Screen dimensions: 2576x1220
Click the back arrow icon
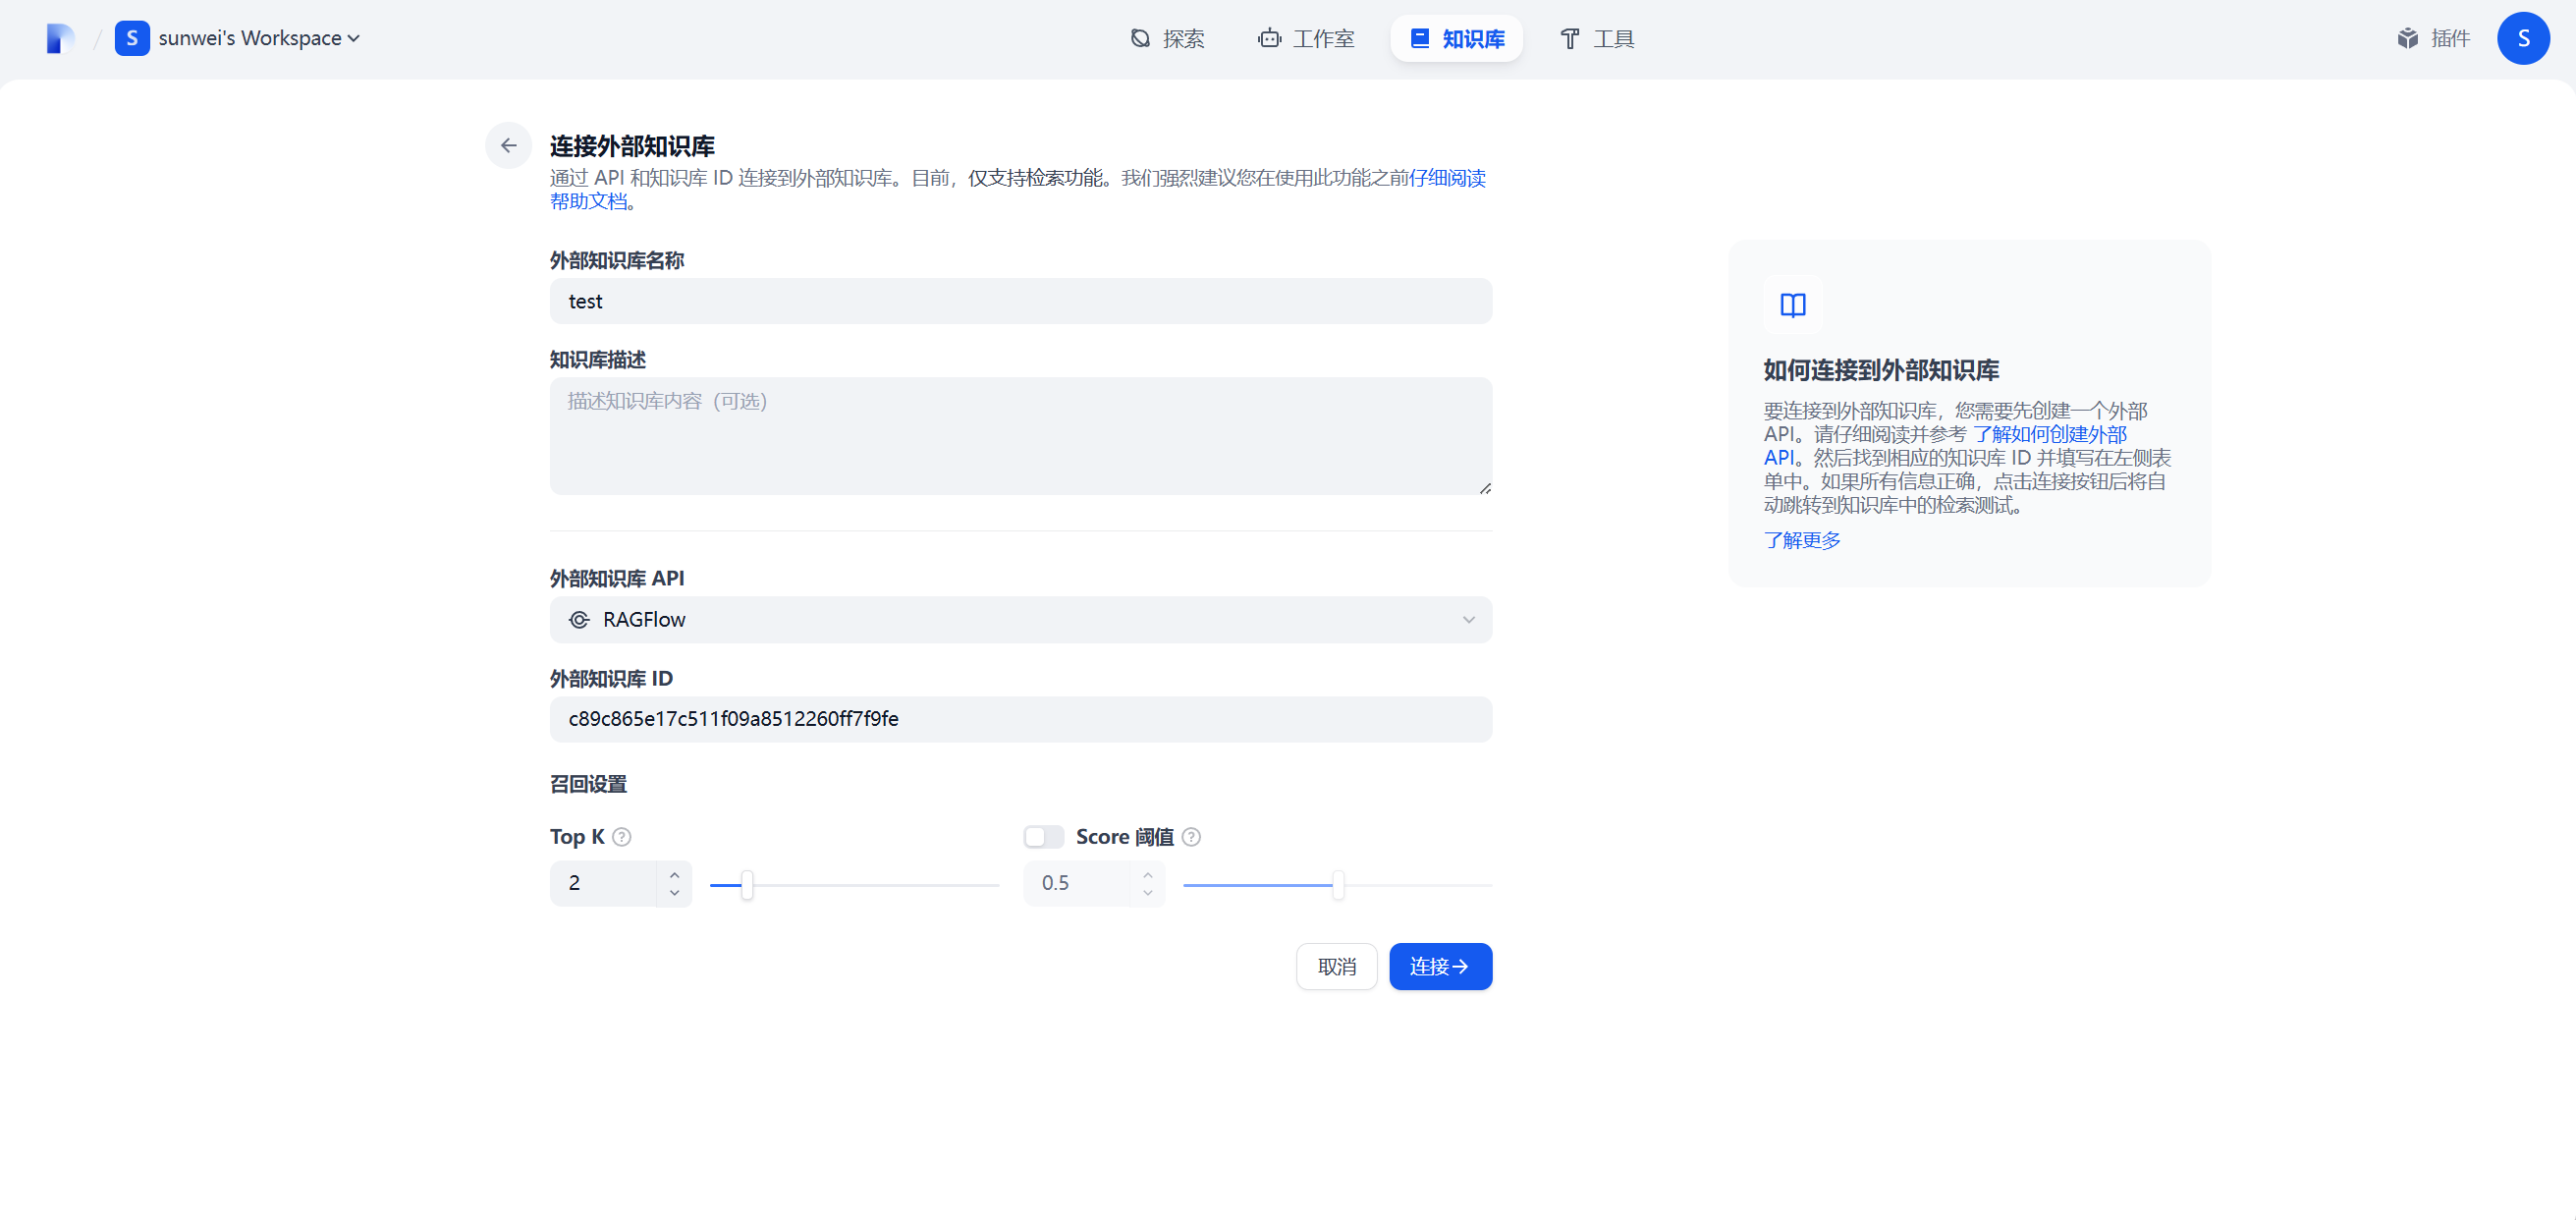(x=508, y=146)
